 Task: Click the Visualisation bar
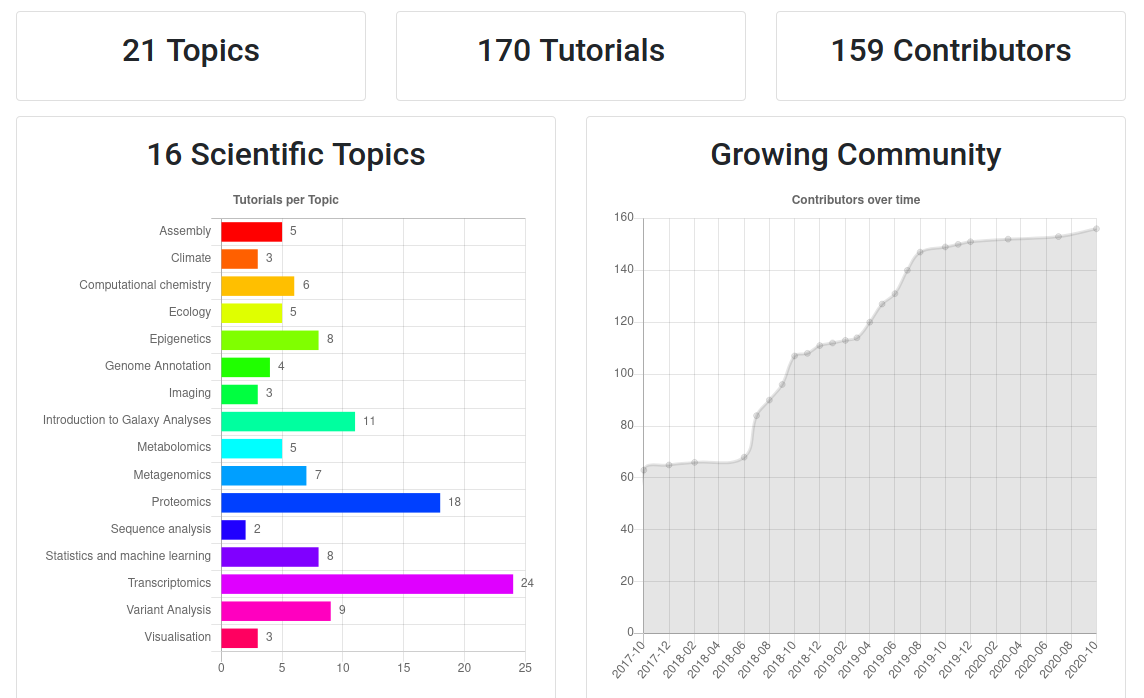pyautogui.click(x=239, y=637)
